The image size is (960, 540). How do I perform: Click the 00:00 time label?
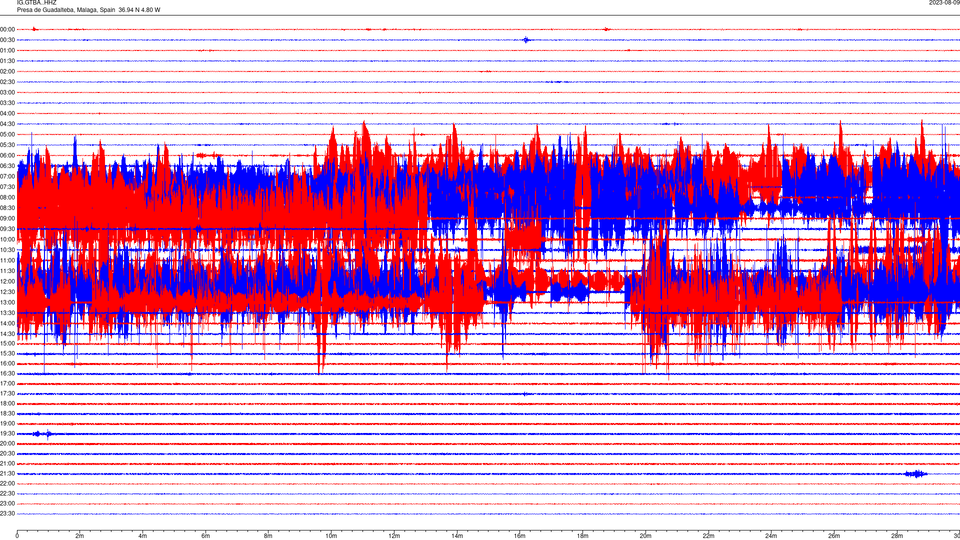7,29
